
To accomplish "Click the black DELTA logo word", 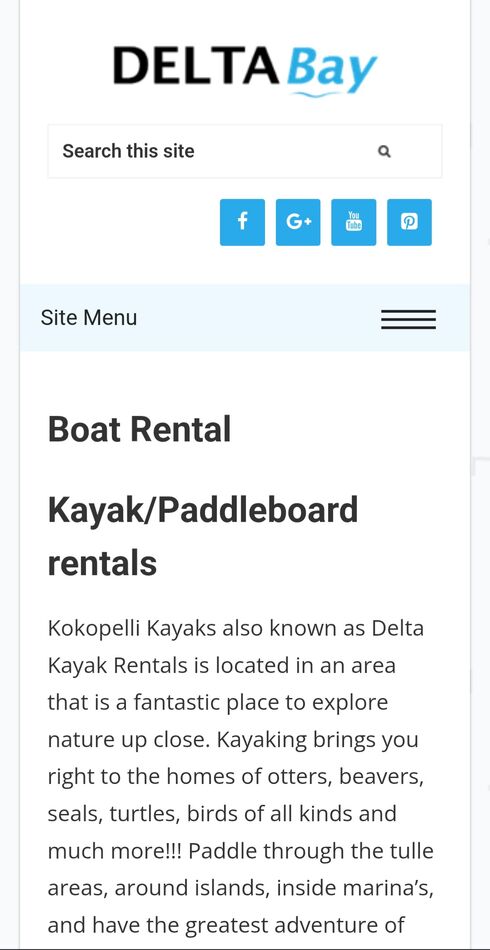I will (x=196, y=65).
